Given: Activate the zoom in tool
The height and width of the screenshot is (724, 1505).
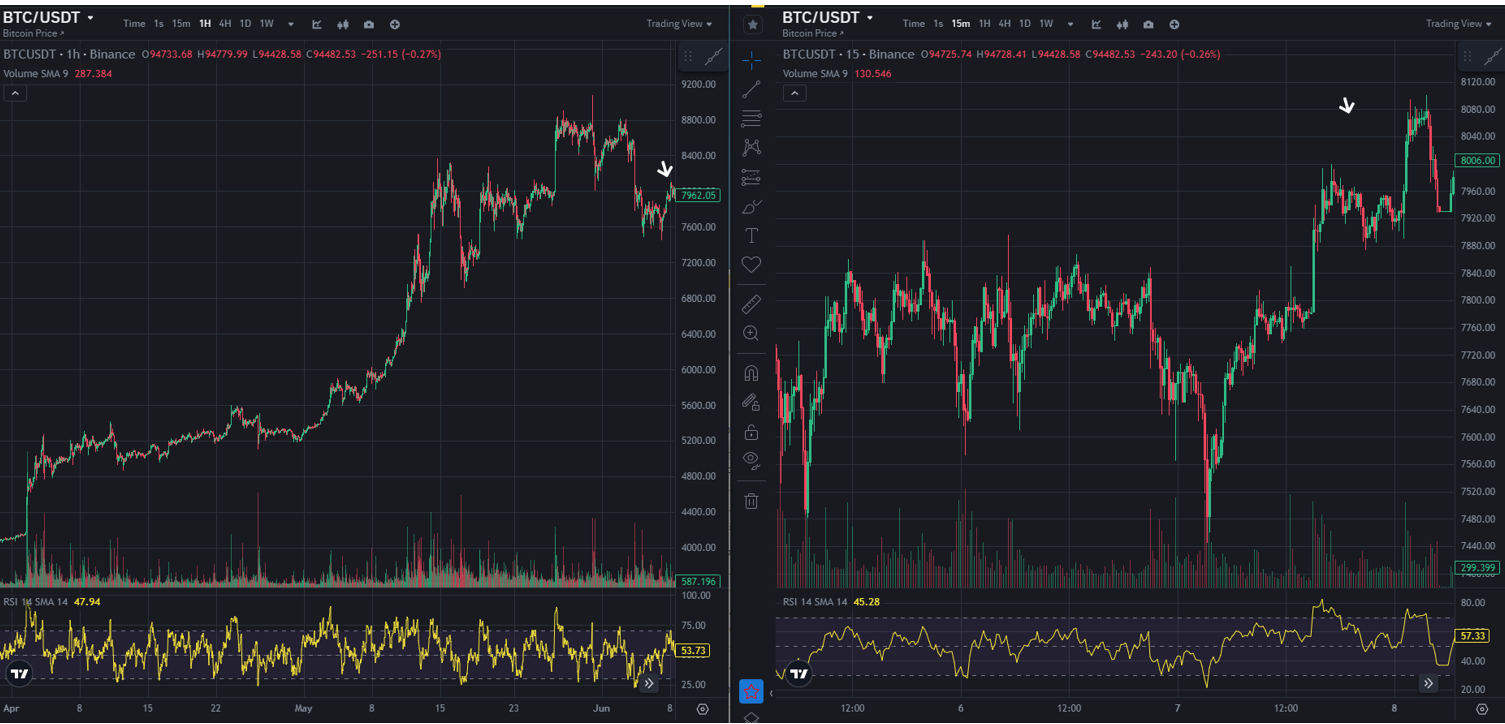Looking at the screenshot, I should click(x=752, y=333).
